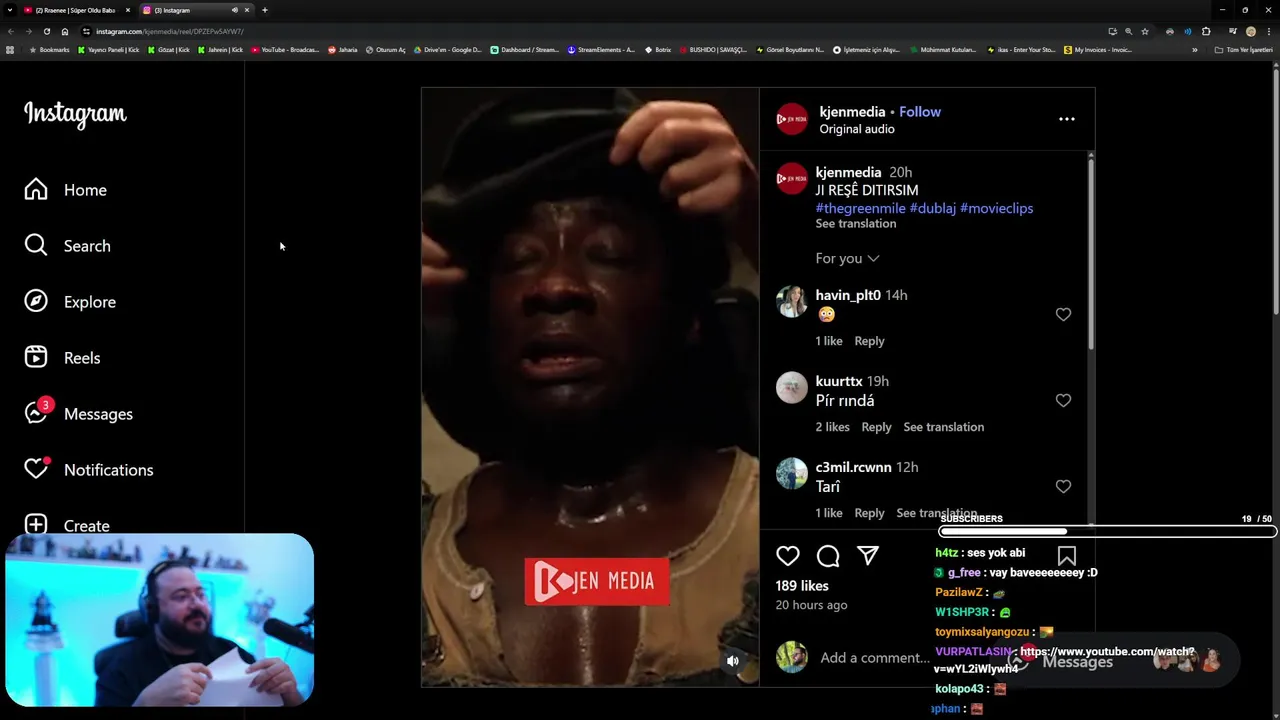Open the Drive'ım Google Drive bookmark
Screen dimensions: 1280x720
(x=447, y=50)
